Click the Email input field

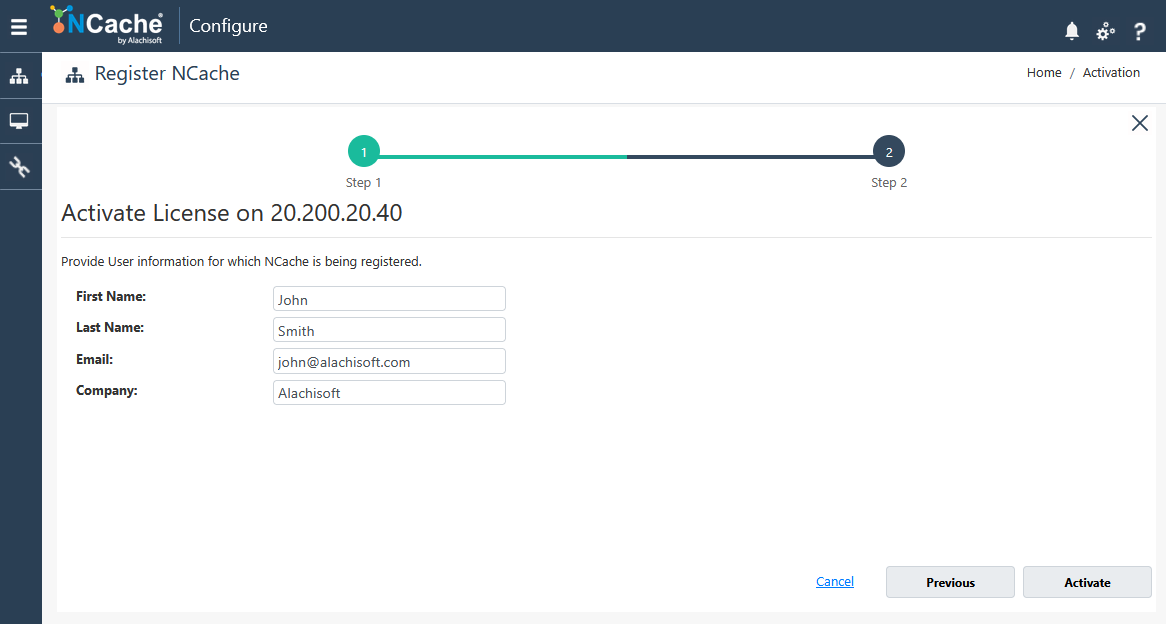point(389,361)
